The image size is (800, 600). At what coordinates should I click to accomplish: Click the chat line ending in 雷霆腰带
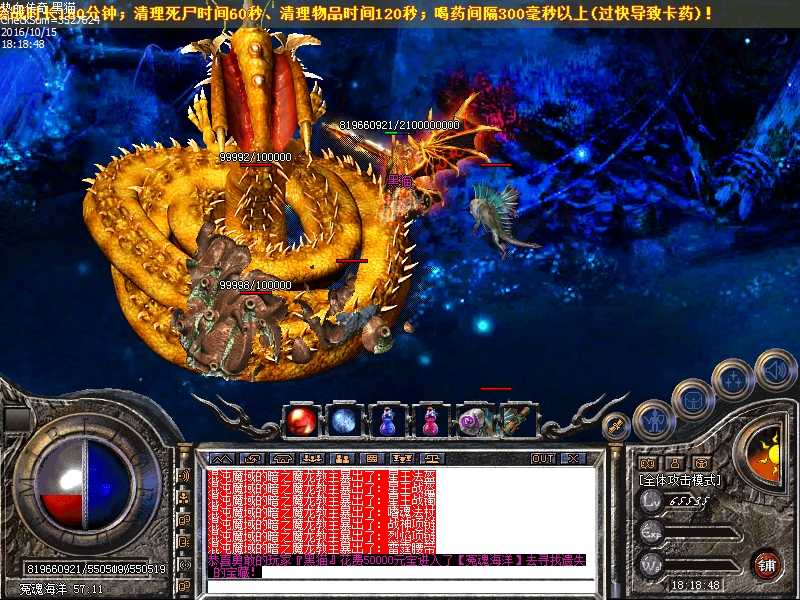point(321,549)
